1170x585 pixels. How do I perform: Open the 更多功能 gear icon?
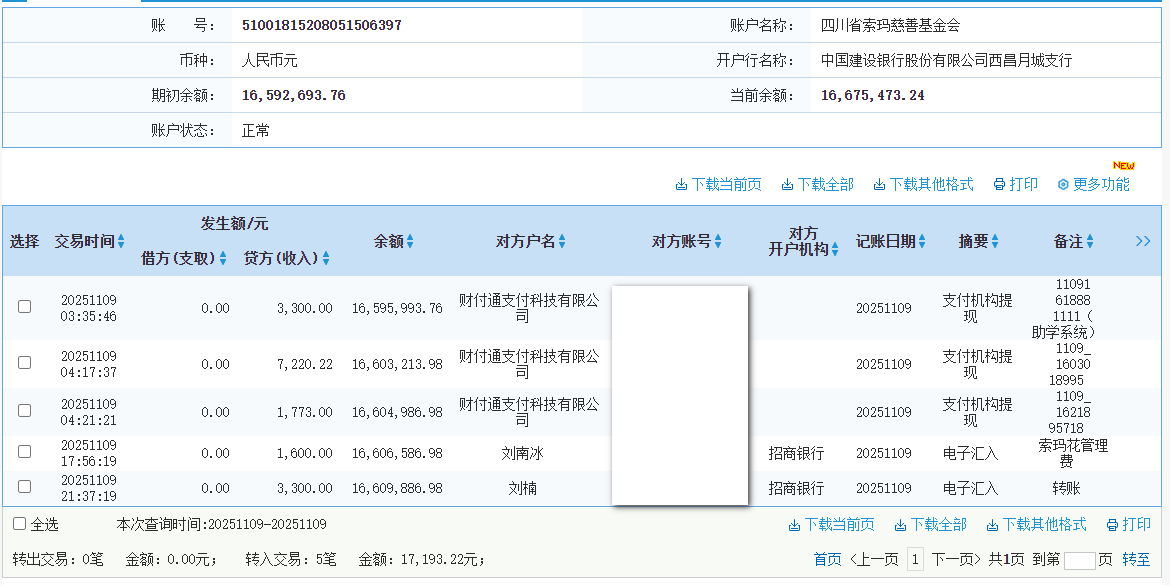click(x=1061, y=184)
